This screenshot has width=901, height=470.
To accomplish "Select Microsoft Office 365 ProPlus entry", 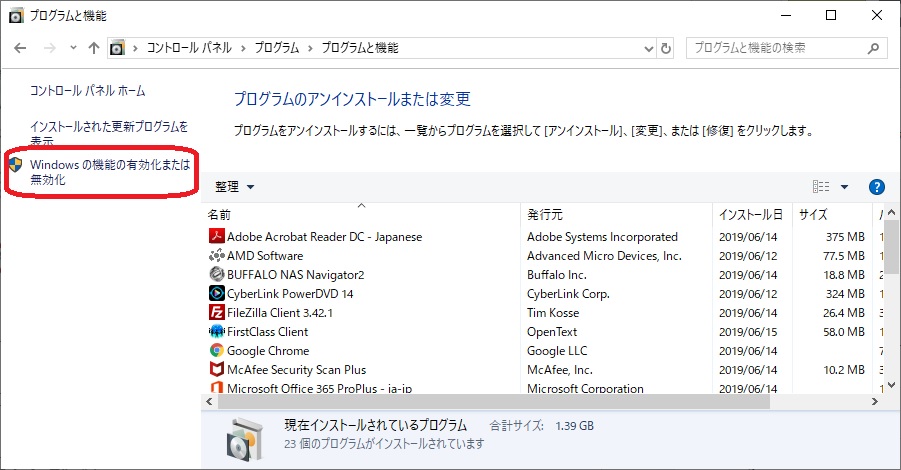I will pos(319,388).
